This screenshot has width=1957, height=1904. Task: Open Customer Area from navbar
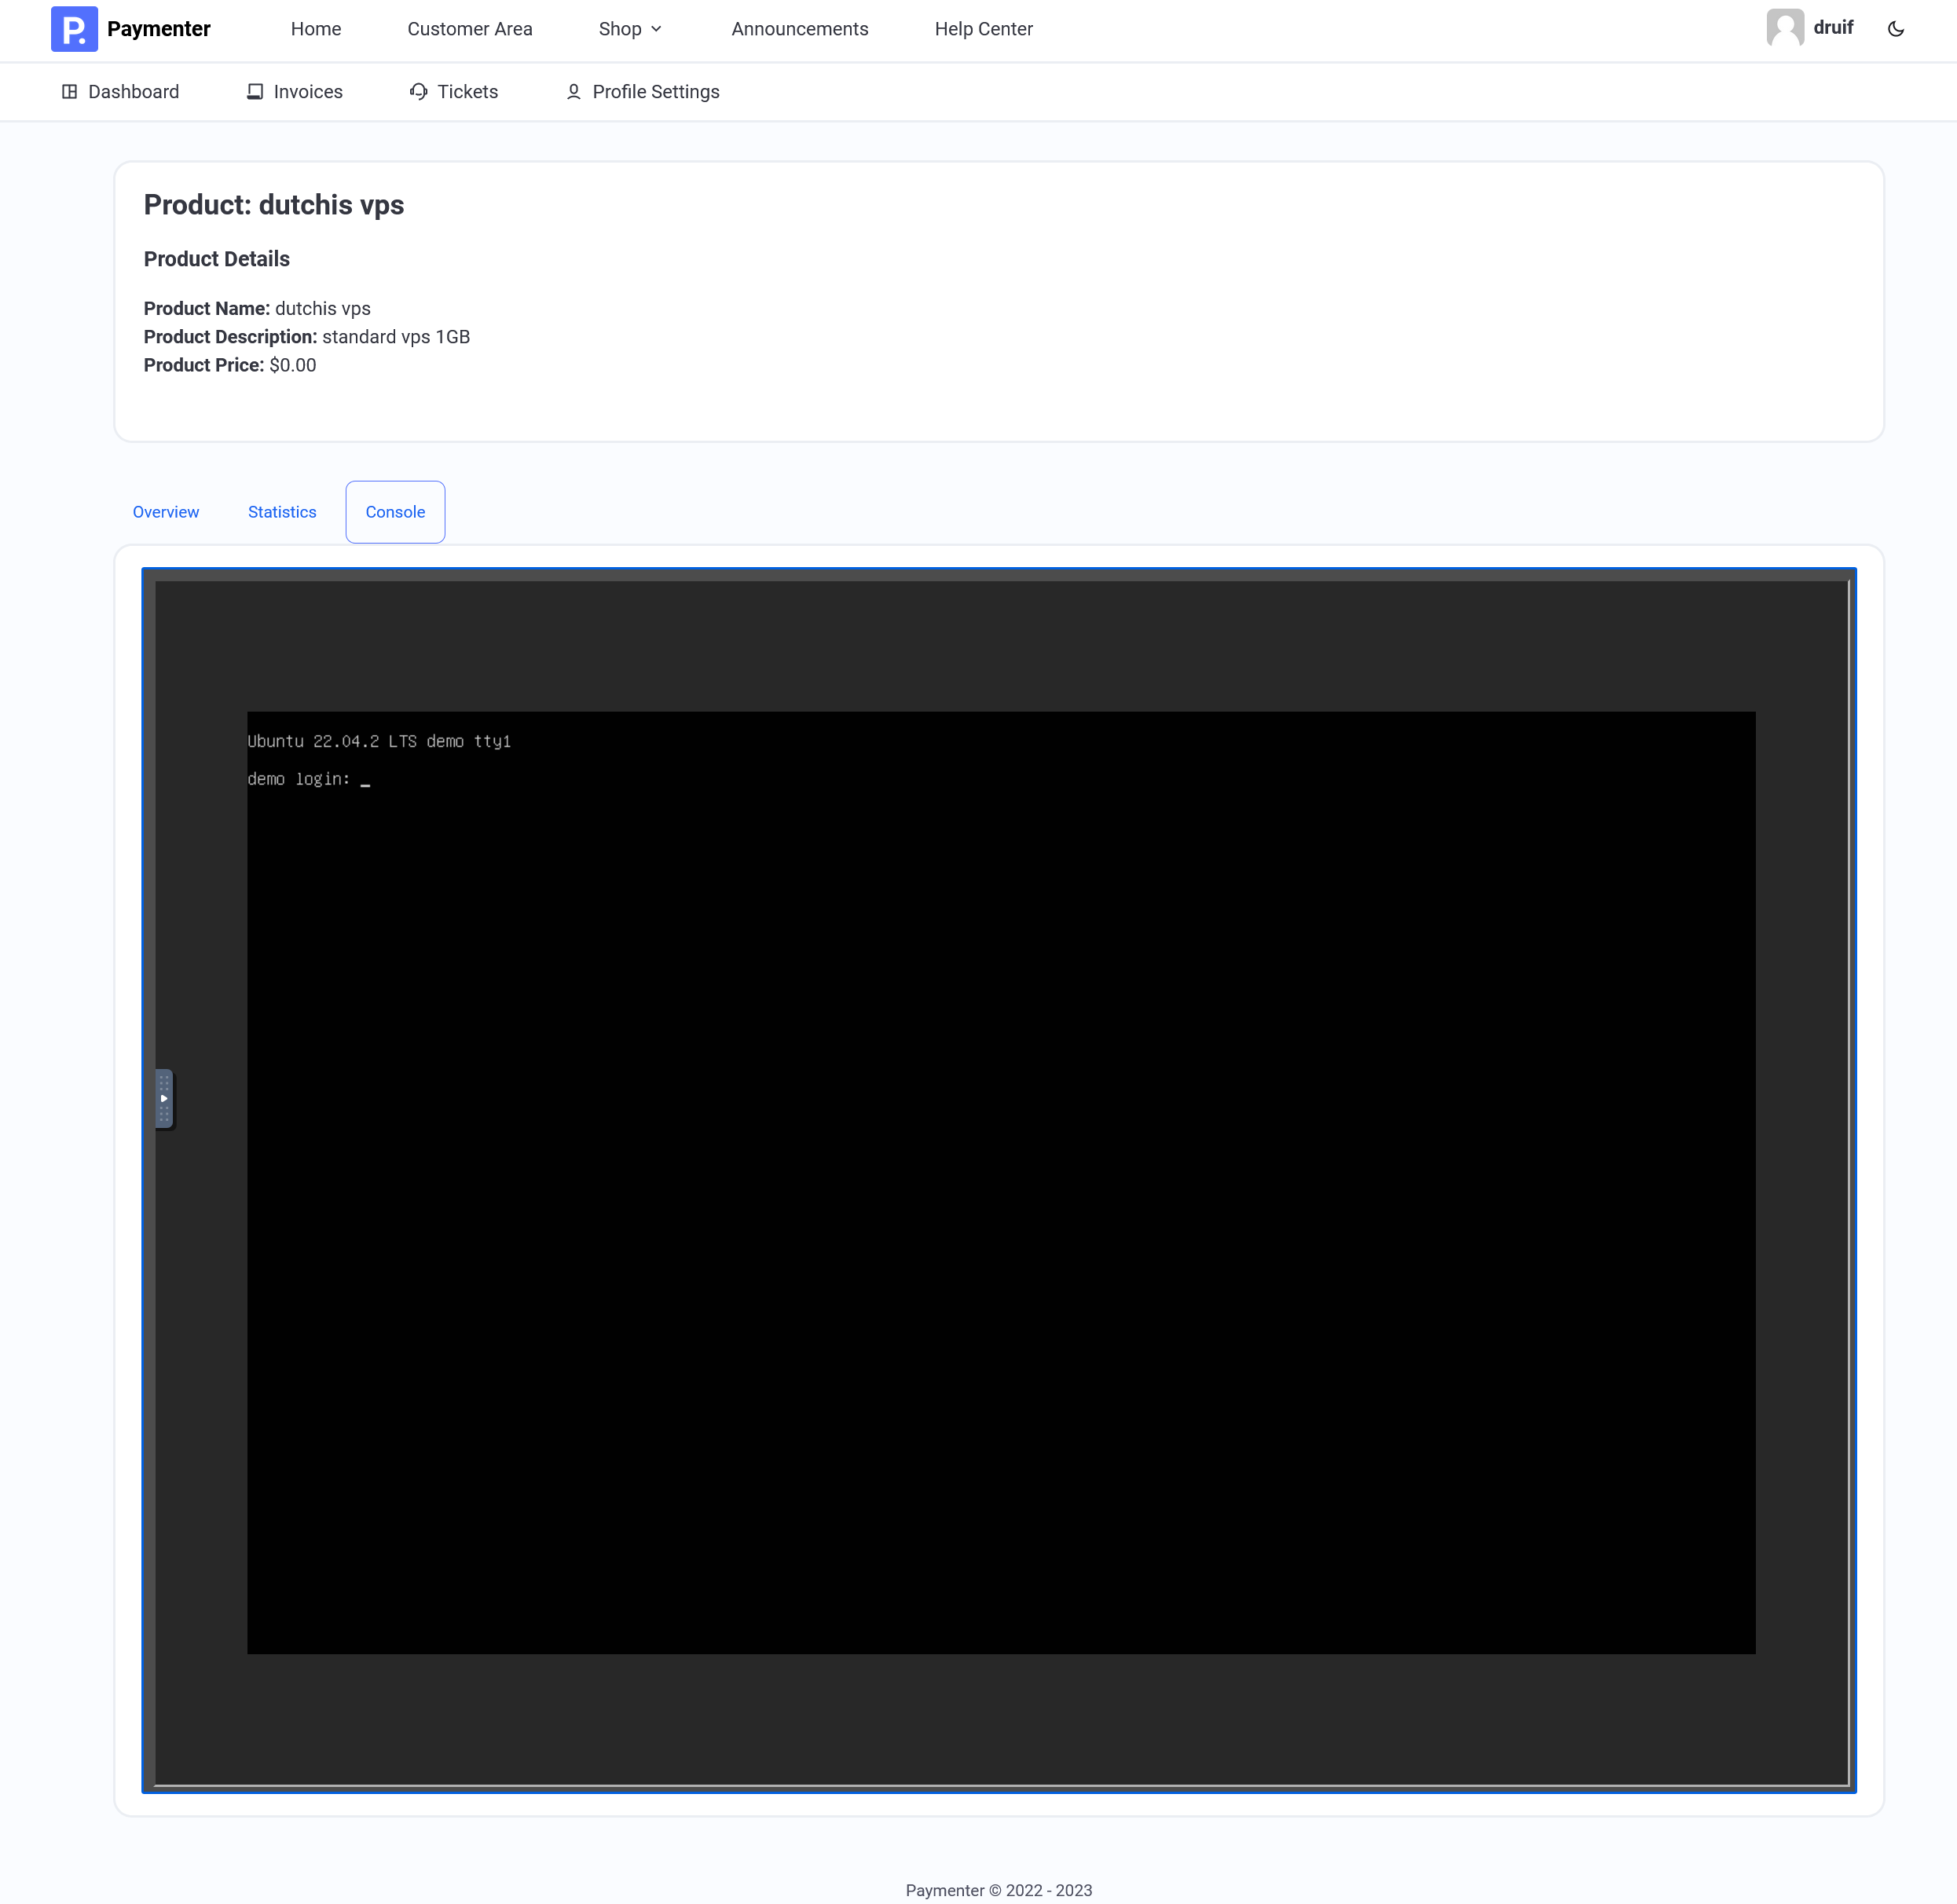(469, 29)
